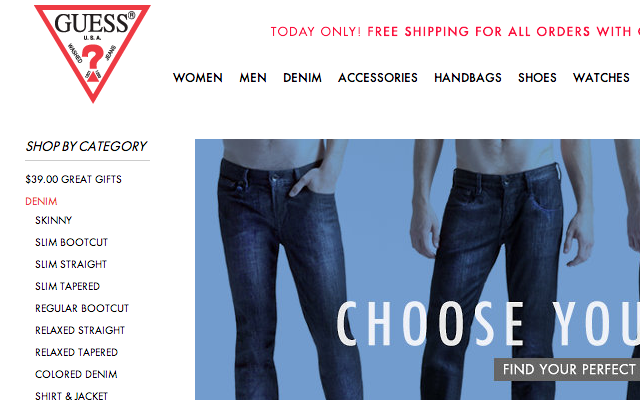Viewport: 640px width, 400px height.
Task: Navigate to Shoes
Action: (x=537, y=78)
